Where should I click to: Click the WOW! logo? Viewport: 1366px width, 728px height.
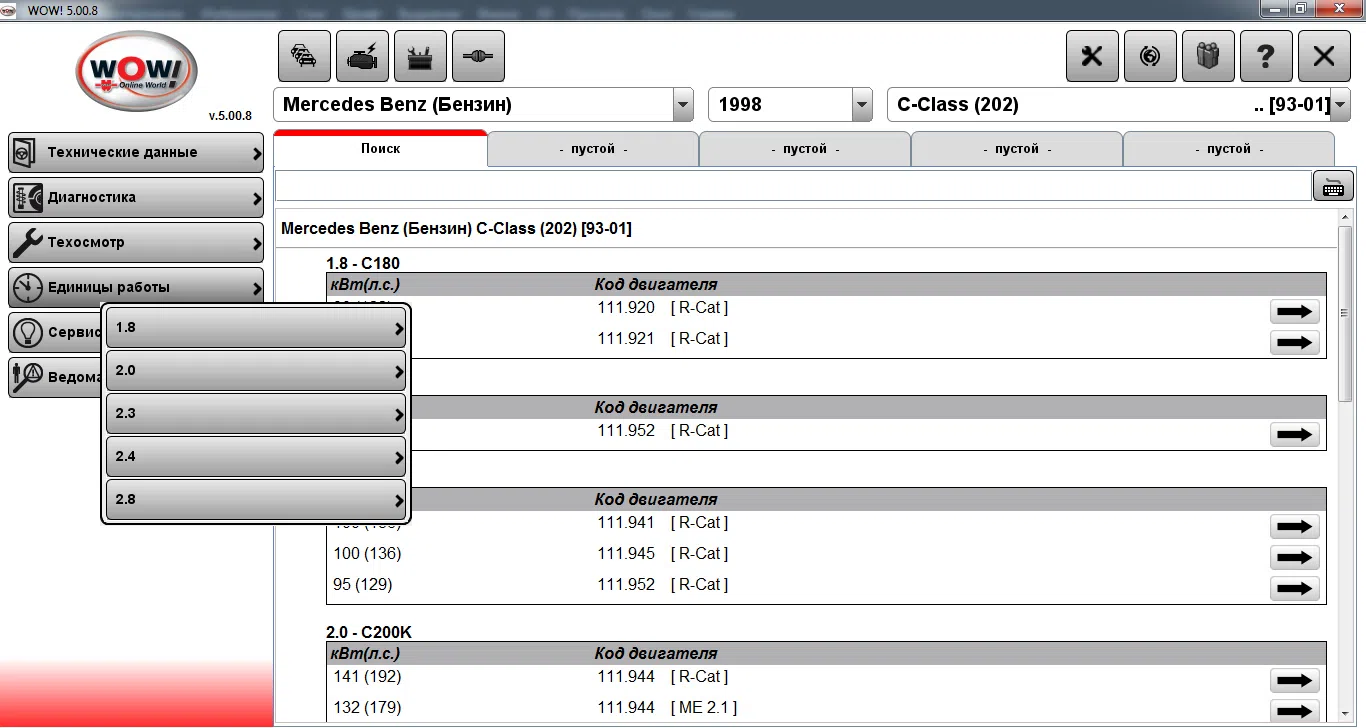tap(136, 70)
